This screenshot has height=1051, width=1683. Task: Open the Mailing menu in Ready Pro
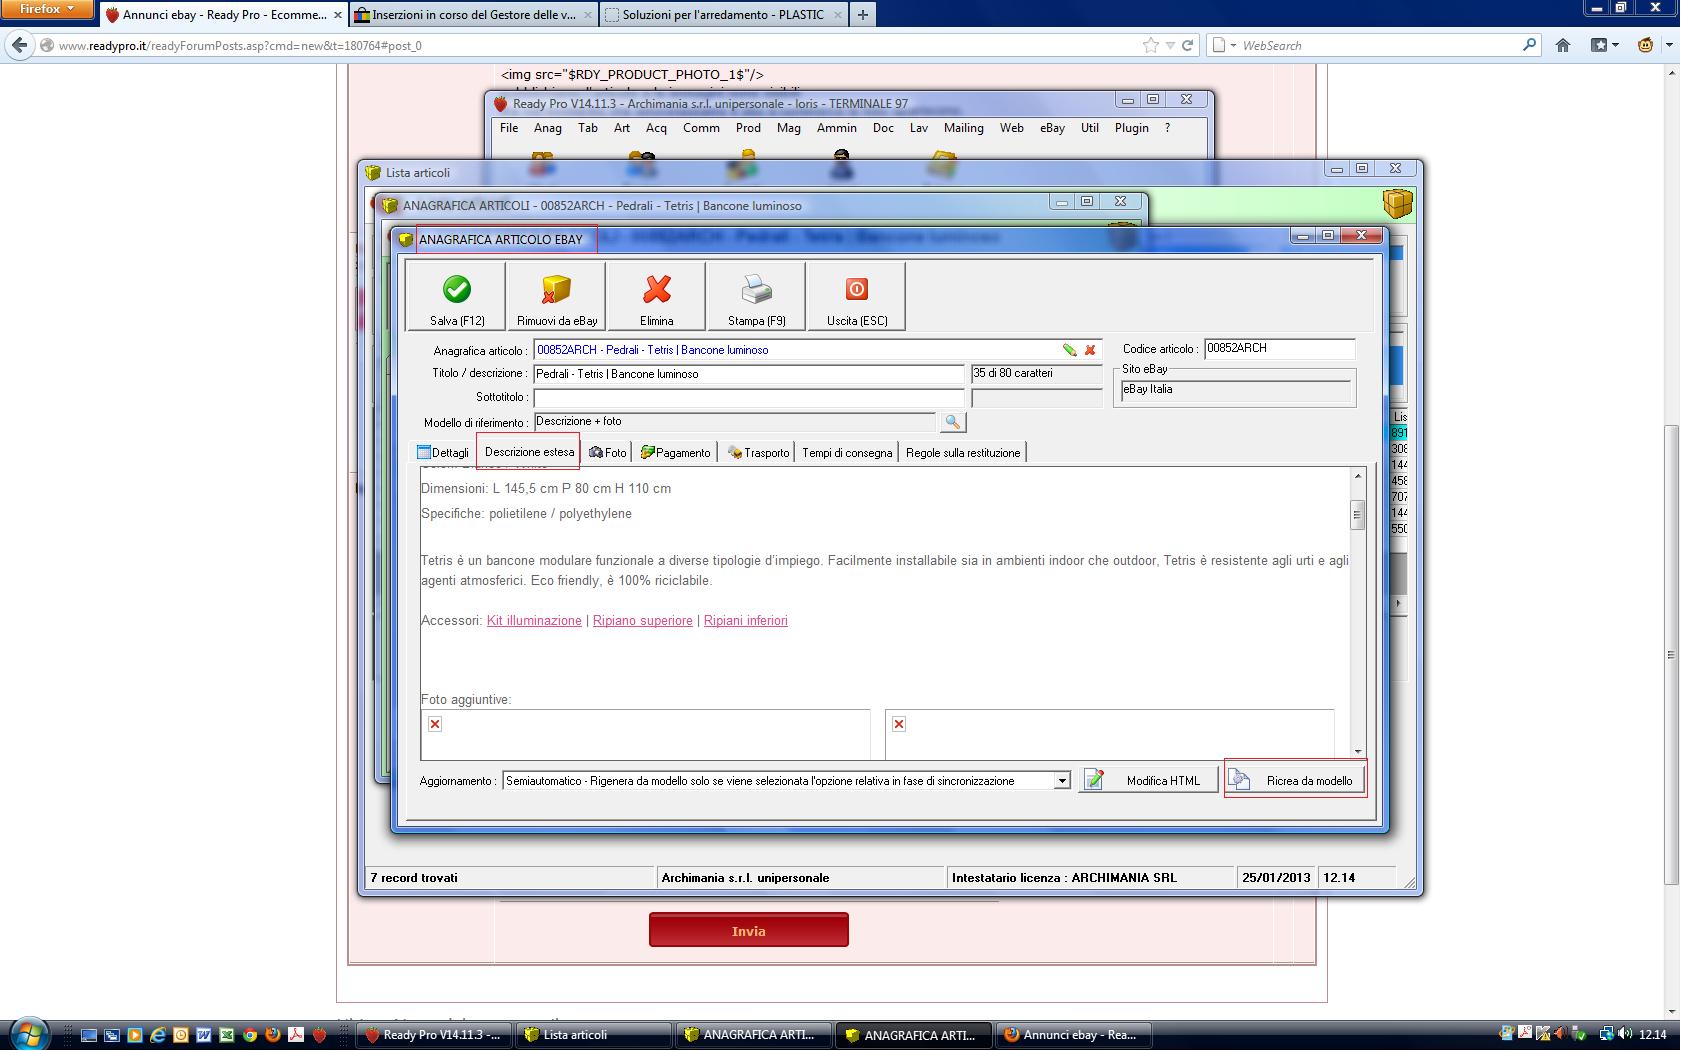pyautogui.click(x=964, y=128)
